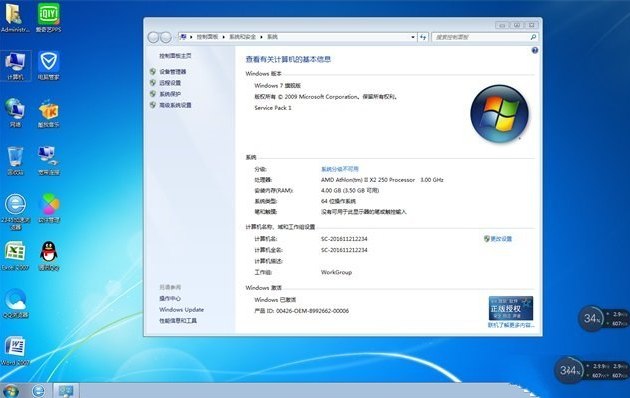Select the 网络 (Network) desktop icon

(15, 113)
